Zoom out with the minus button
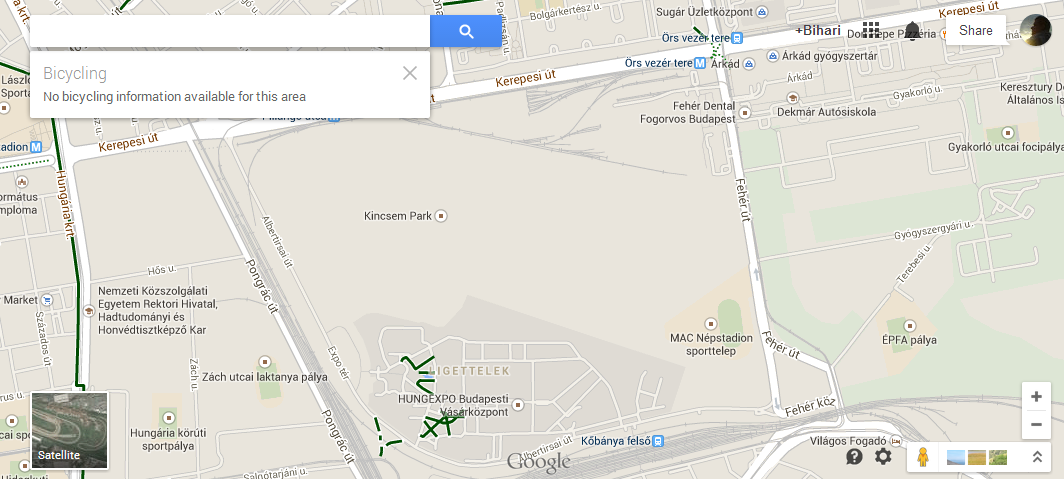Viewport: 1064px width, 479px height. pyautogui.click(x=1036, y=425)
